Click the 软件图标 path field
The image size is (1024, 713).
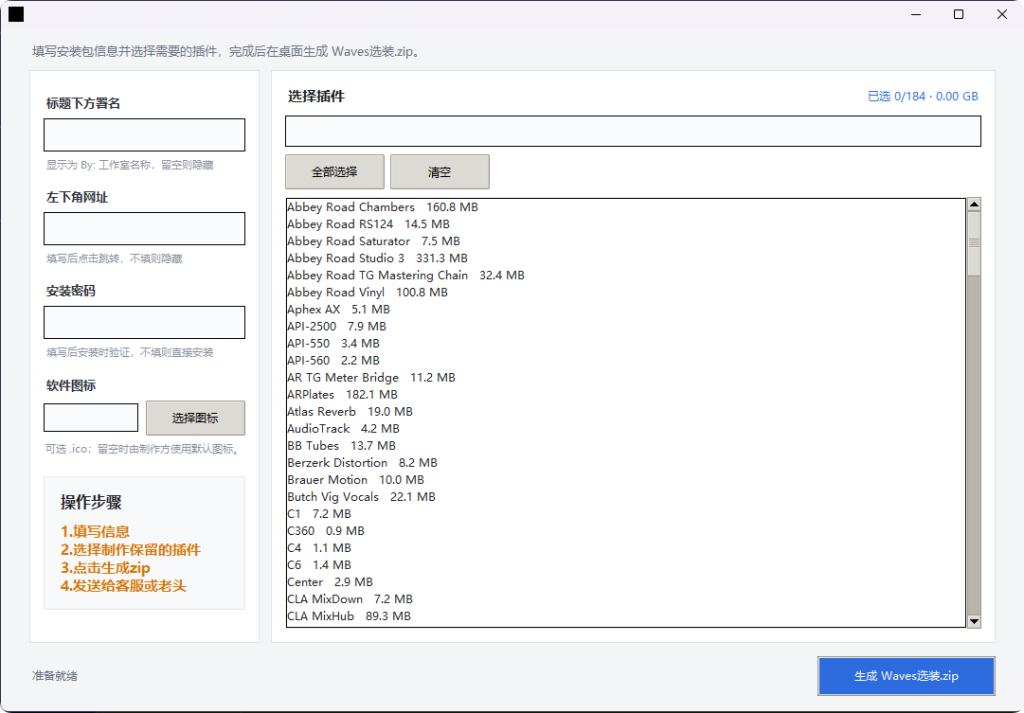click(x=91, y=417)
